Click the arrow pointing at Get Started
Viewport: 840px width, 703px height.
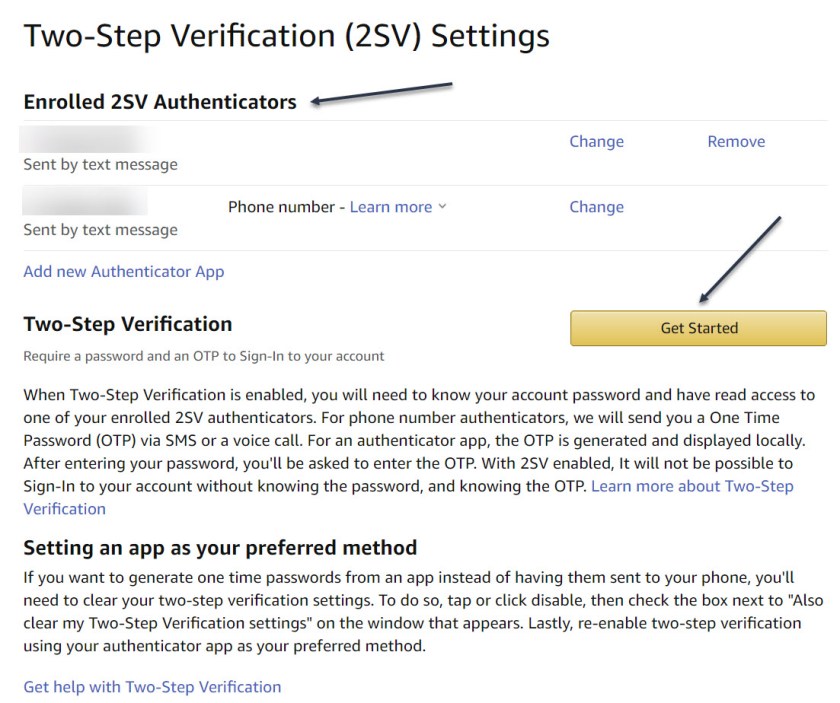point(740,258)
